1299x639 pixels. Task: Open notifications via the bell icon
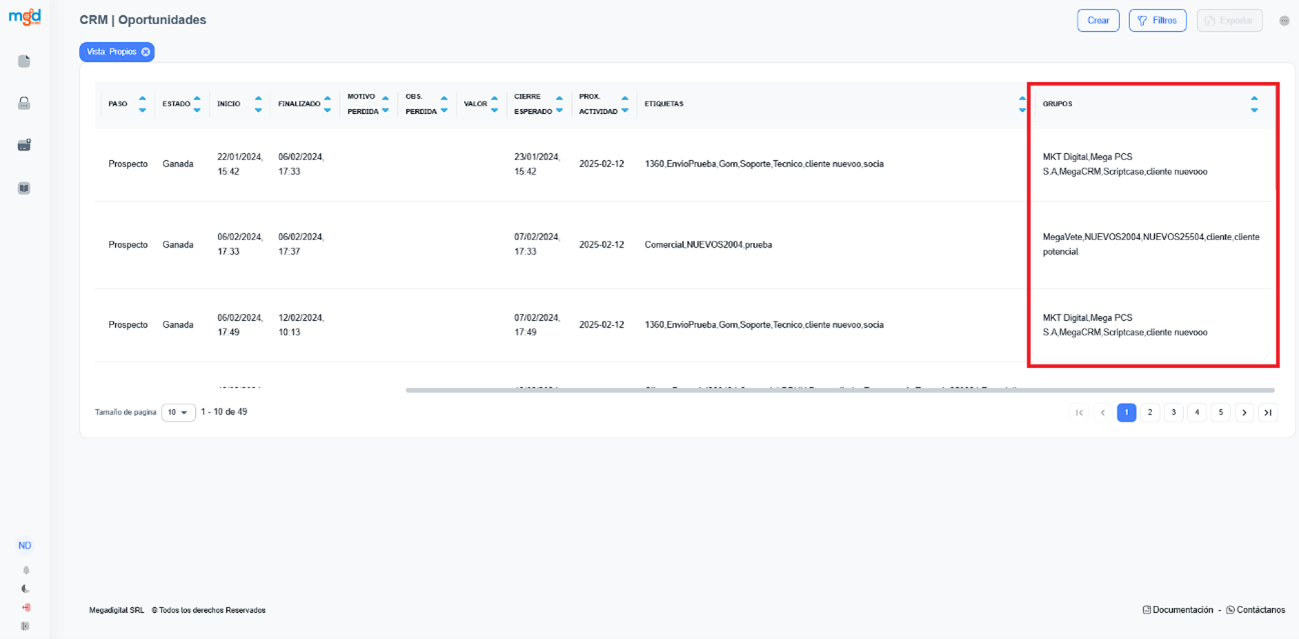coord(25,570)
